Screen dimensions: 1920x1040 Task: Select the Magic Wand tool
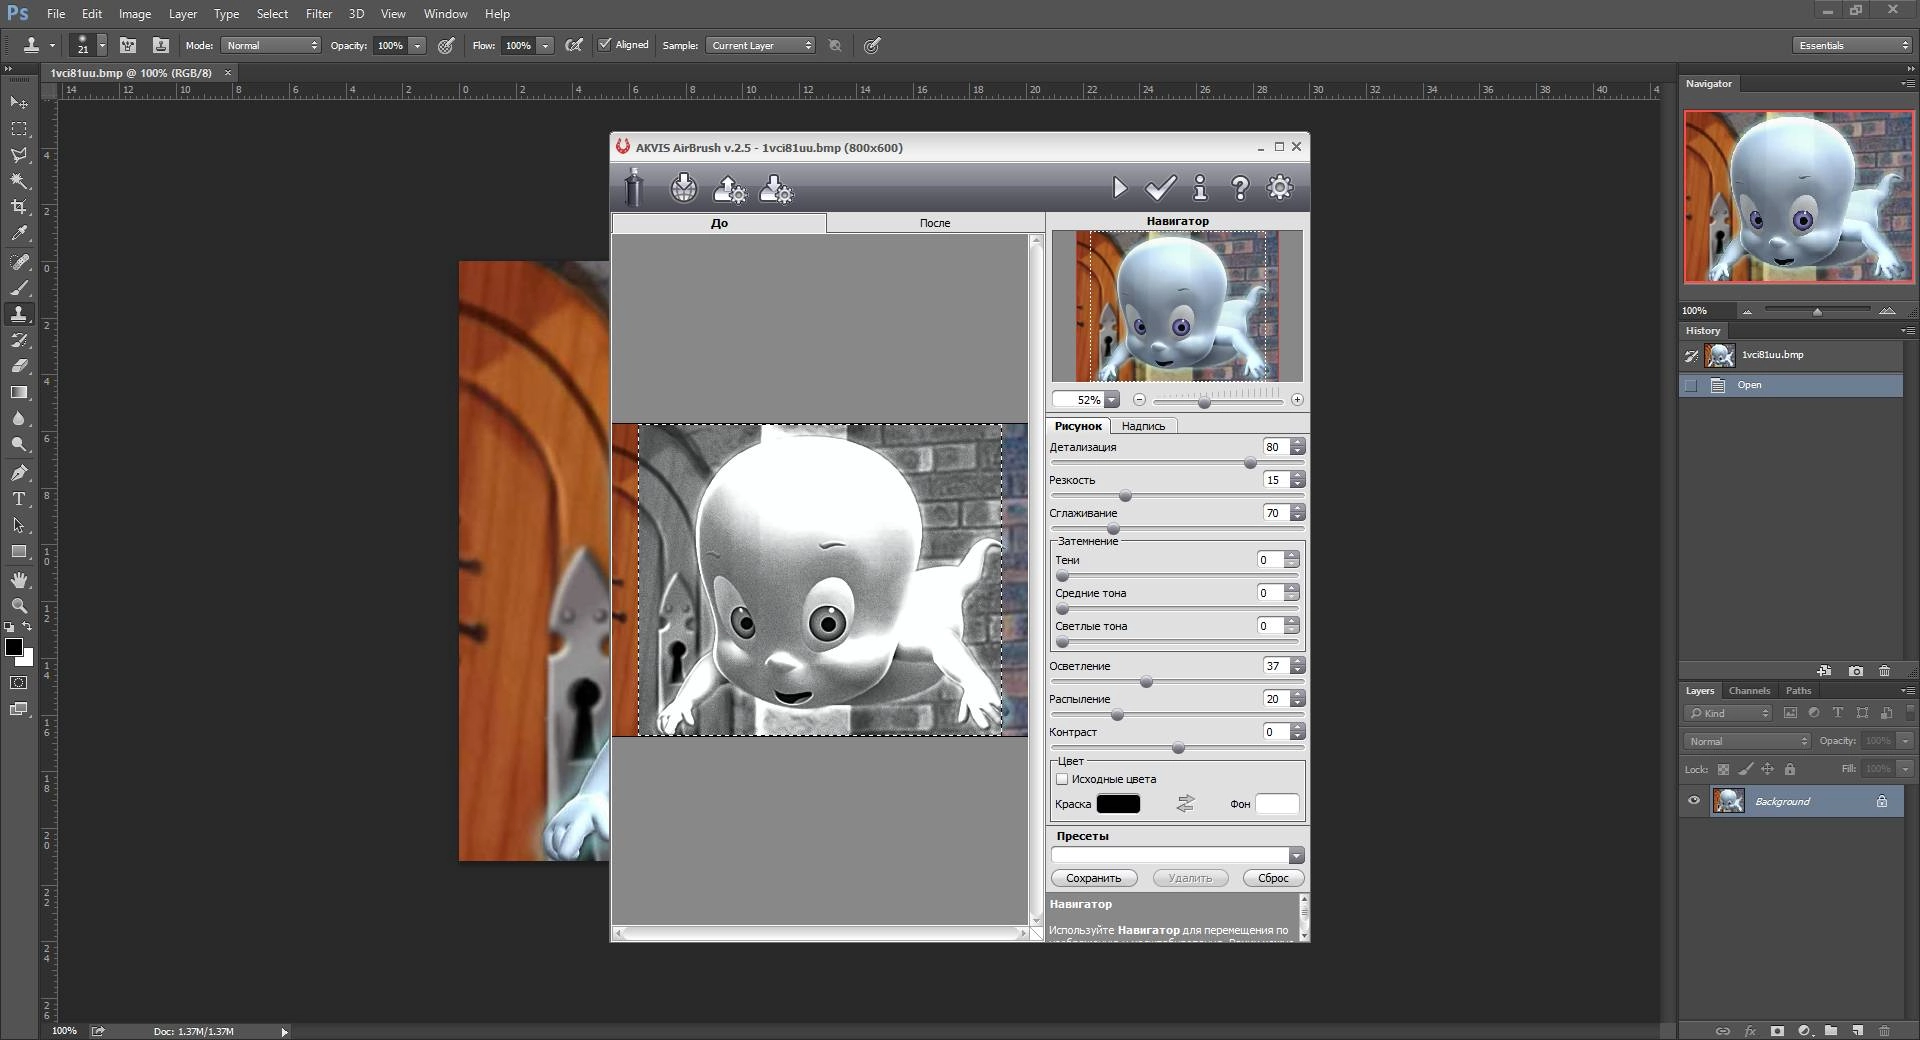pos(19,181)
